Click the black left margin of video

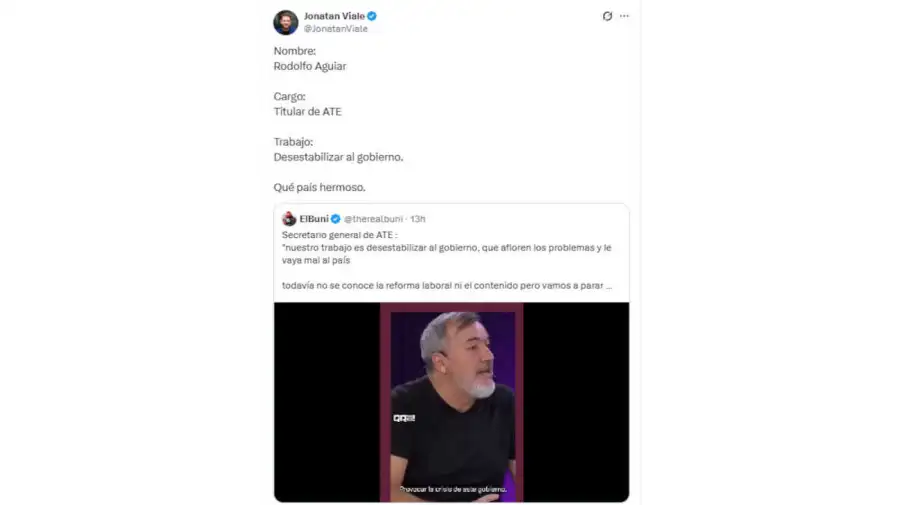pos(327,402)
